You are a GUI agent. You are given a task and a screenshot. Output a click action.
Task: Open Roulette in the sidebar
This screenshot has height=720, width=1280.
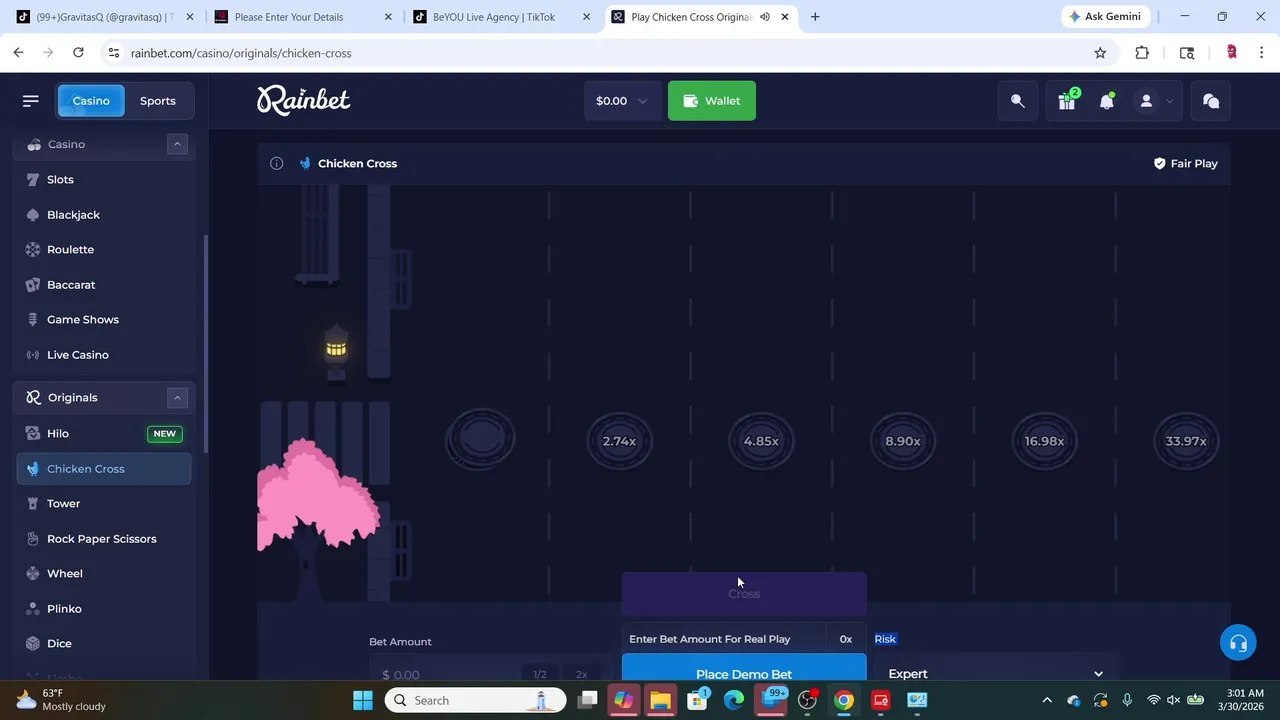coord(104,250)
